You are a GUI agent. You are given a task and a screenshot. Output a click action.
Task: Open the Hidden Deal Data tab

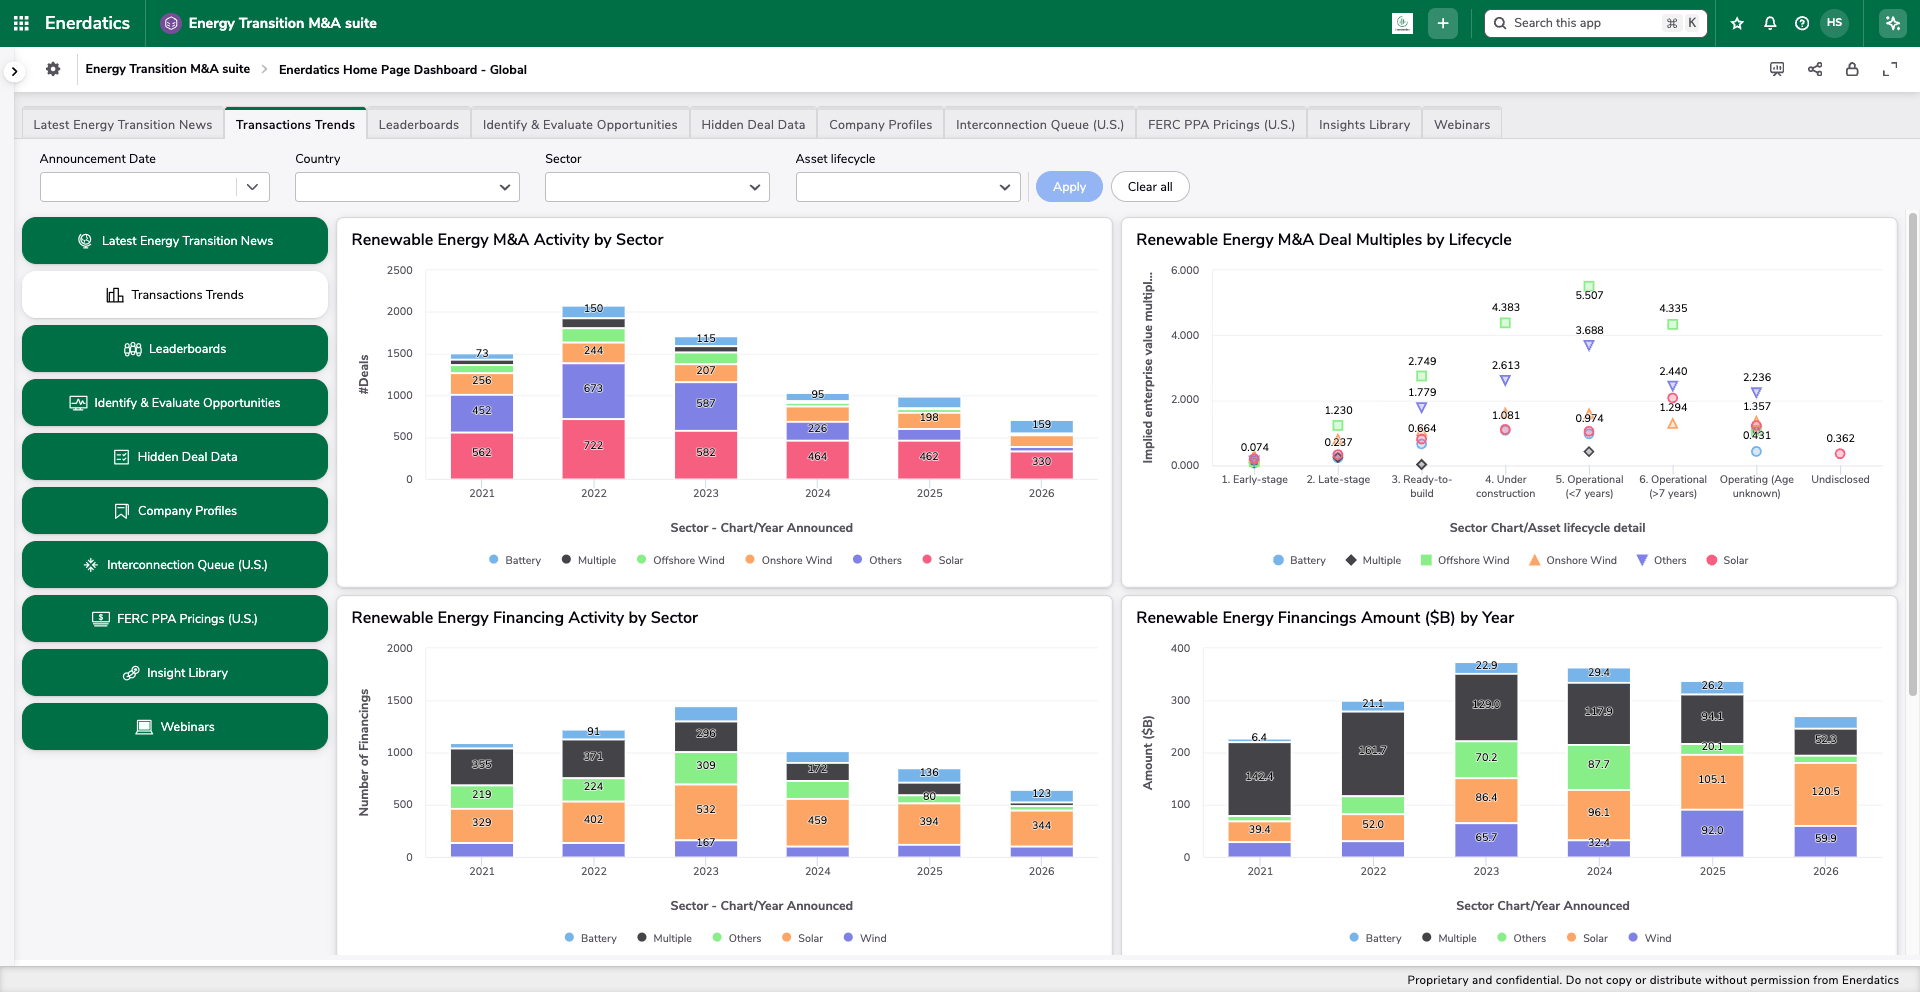(753, 124)
